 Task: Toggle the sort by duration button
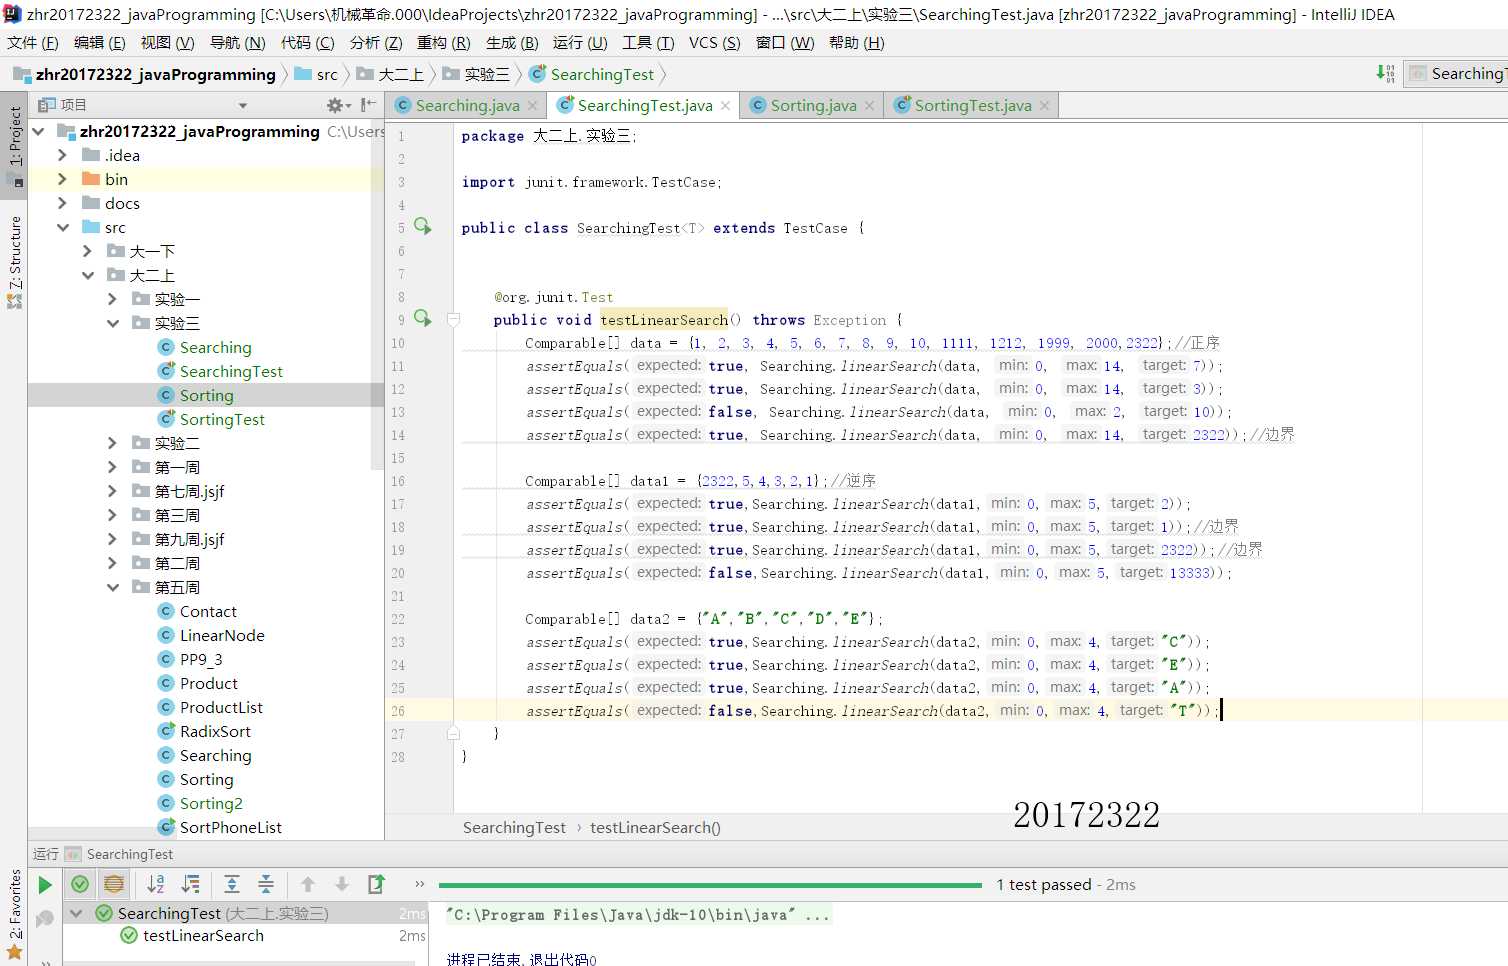(190, 885)
